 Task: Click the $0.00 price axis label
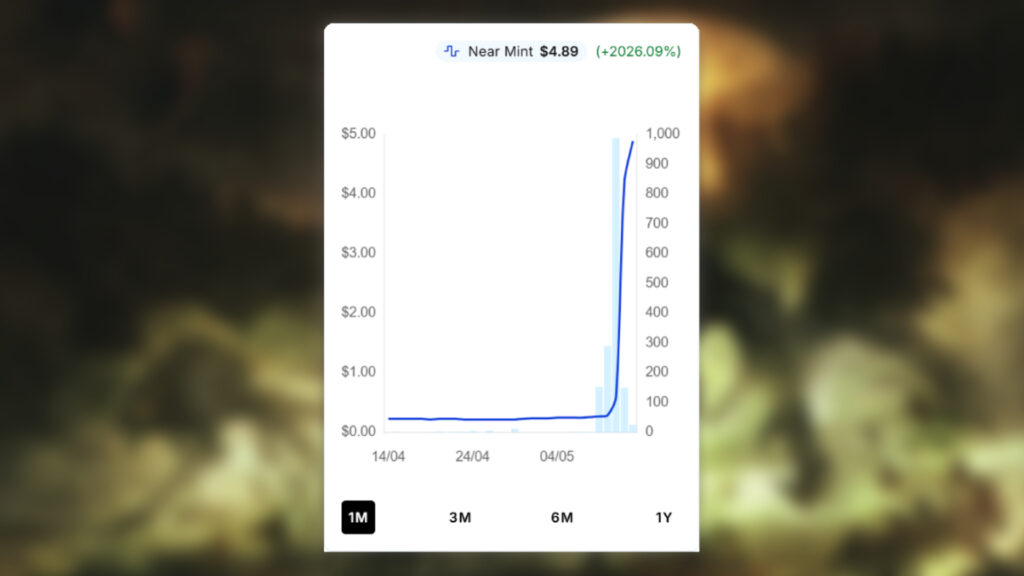coord(358,431)
